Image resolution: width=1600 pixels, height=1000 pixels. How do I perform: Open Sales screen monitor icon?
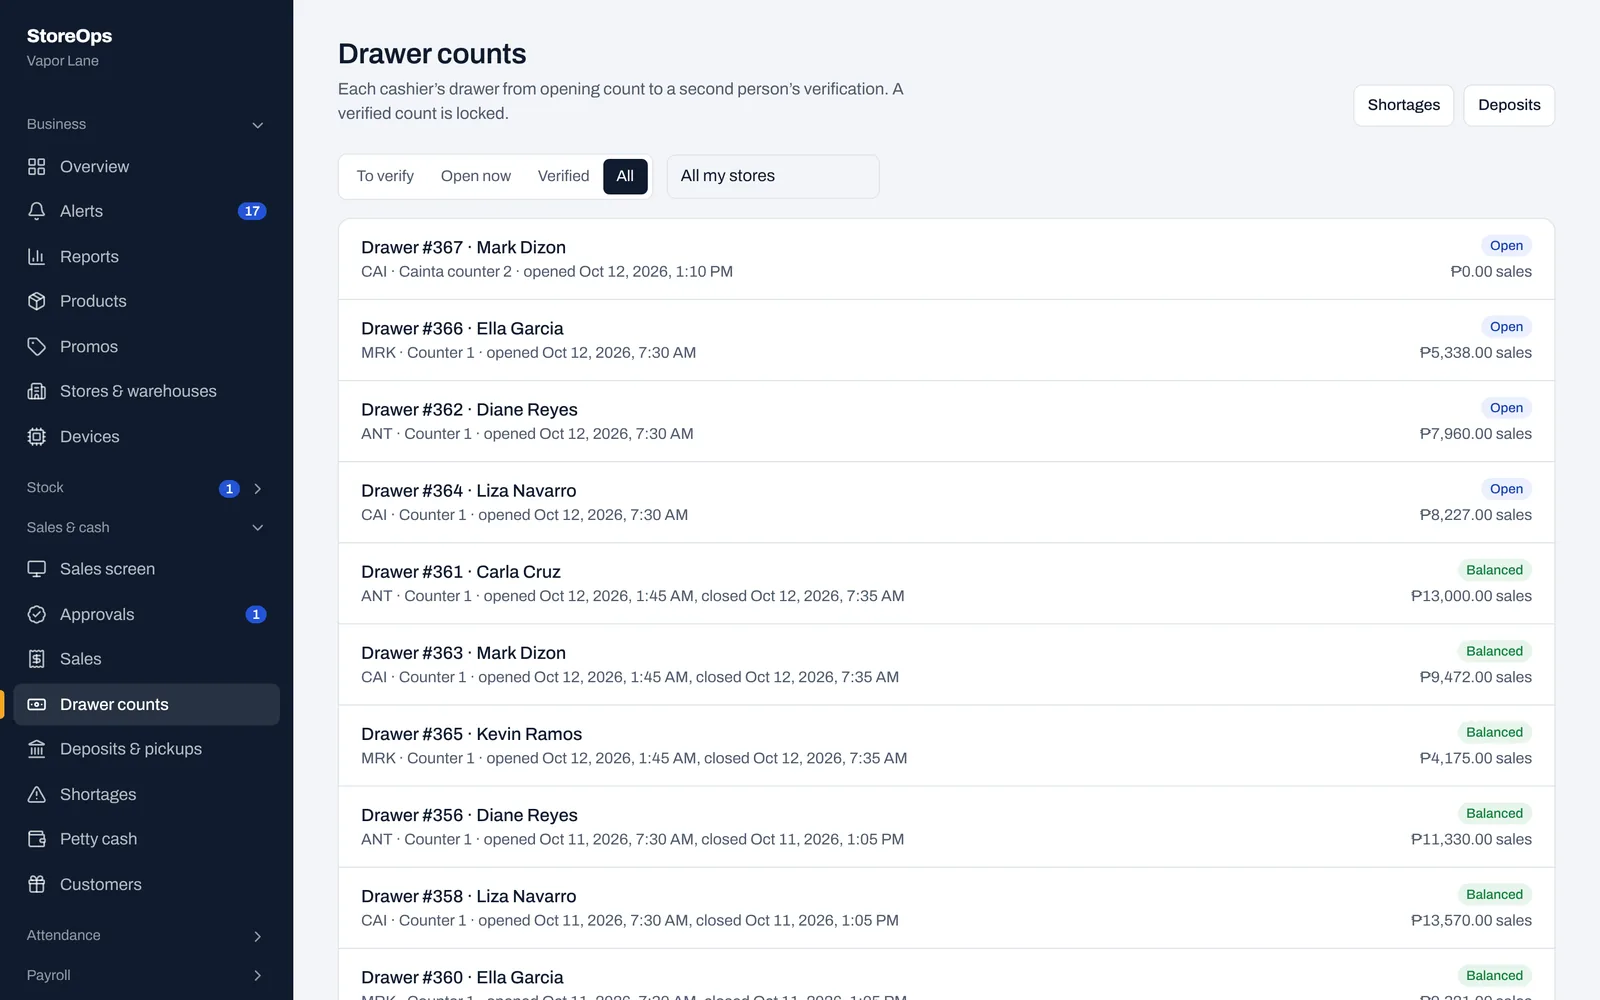click(37, 569)
